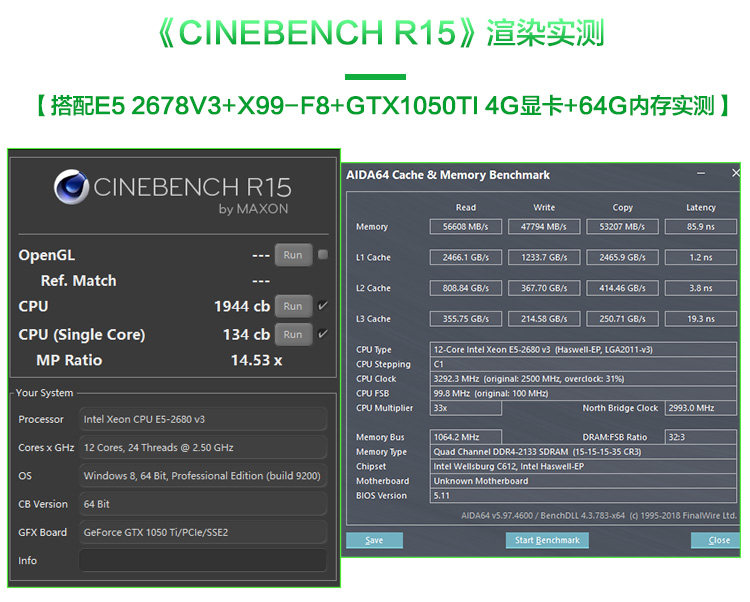Click AIDA64 v5.97.4600 version footer text
Screen dimensions: 750x602
[x=599, y=515]
